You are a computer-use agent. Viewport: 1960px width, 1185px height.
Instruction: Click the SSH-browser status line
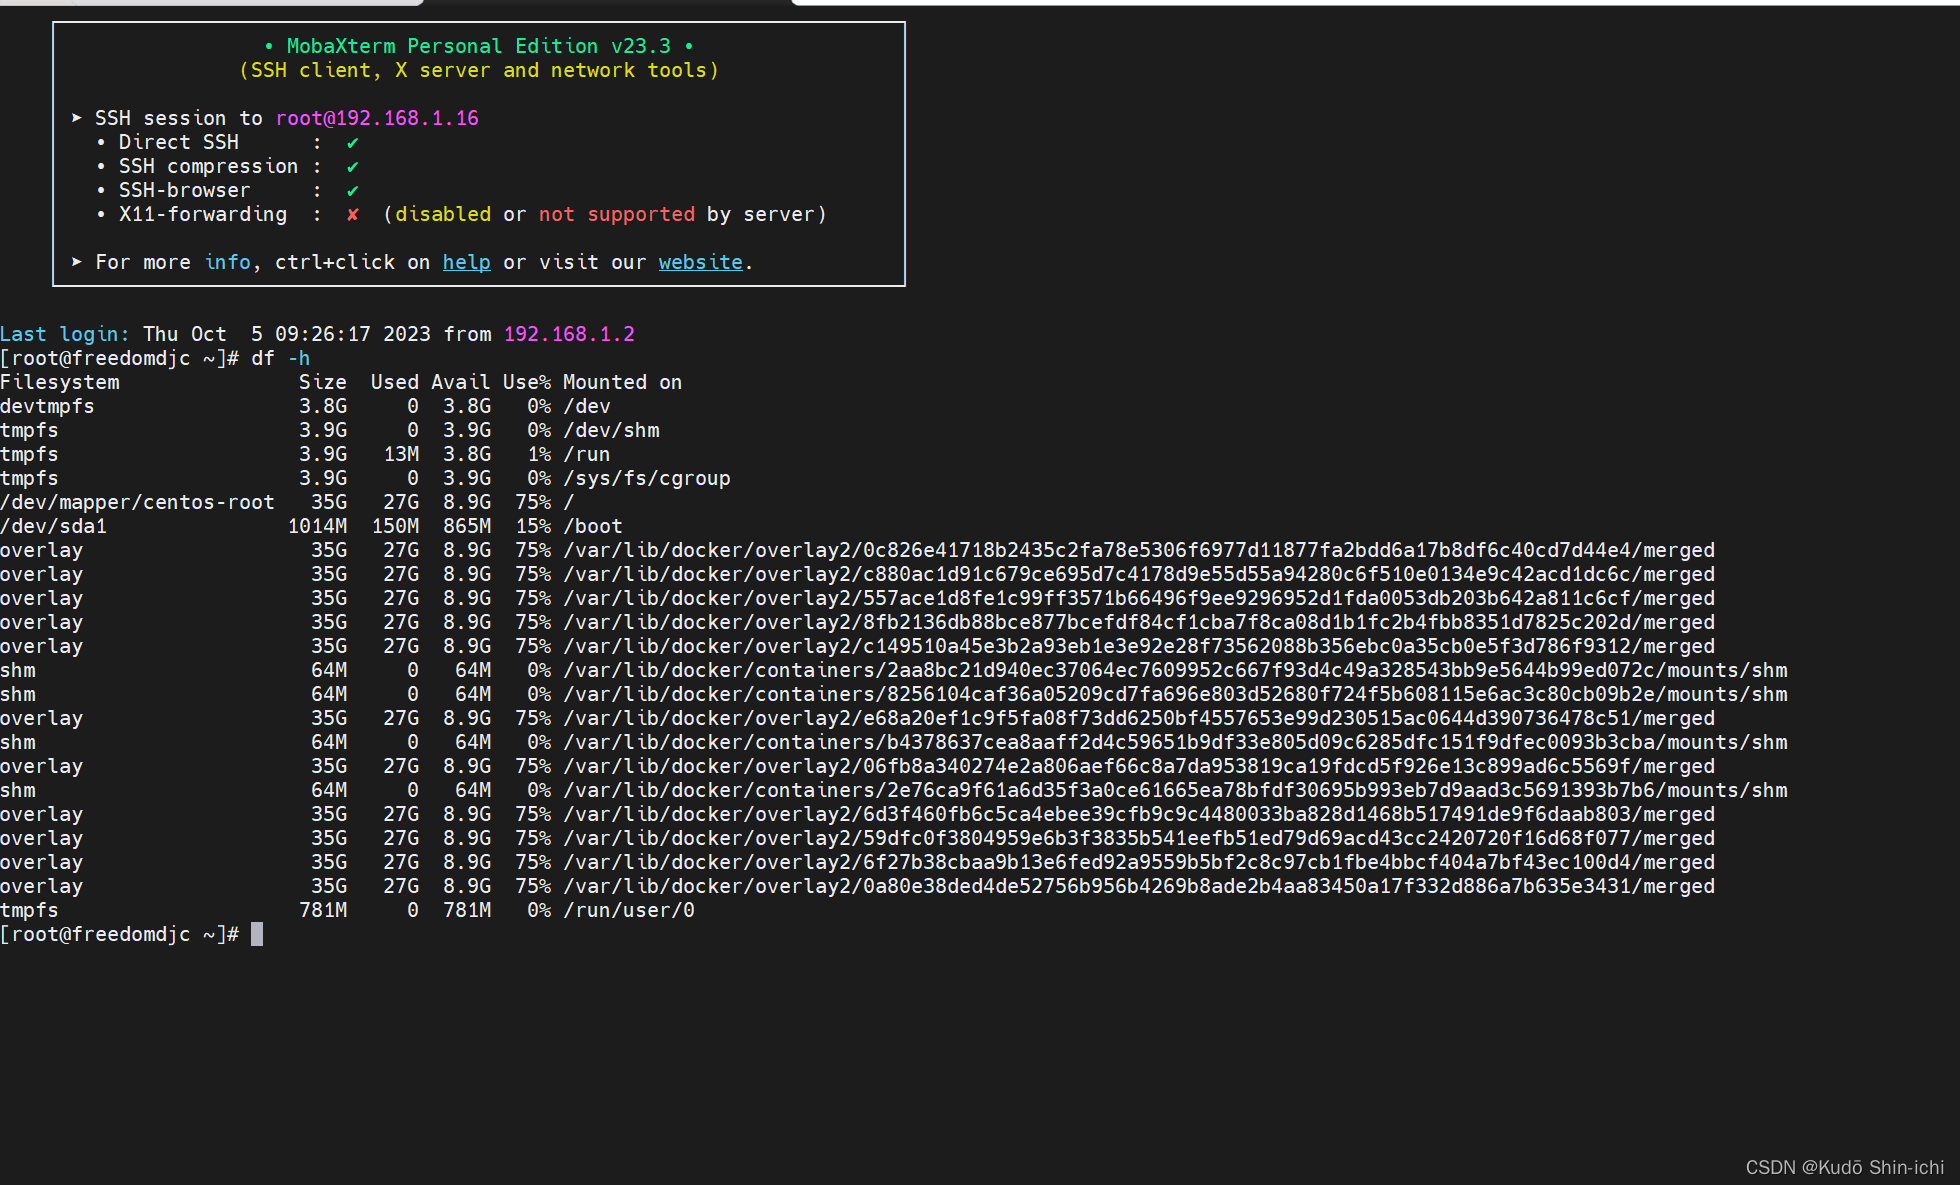(228, 190)
